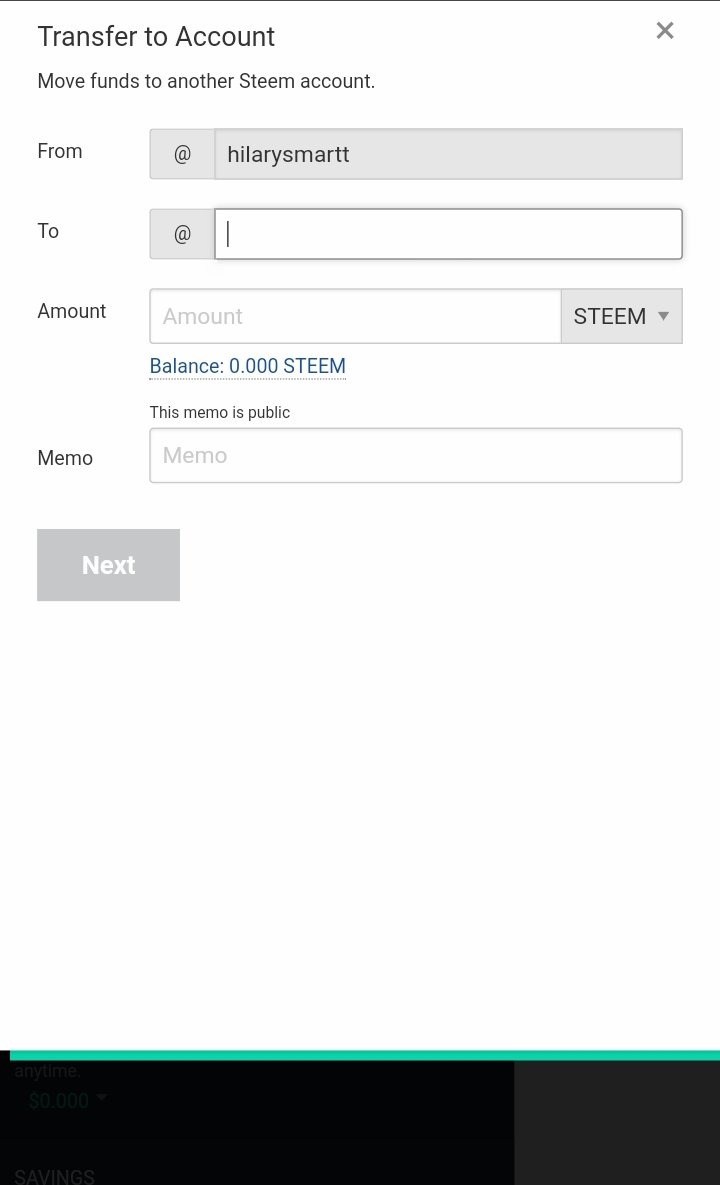Click the 'This memo is public' note

219,412
